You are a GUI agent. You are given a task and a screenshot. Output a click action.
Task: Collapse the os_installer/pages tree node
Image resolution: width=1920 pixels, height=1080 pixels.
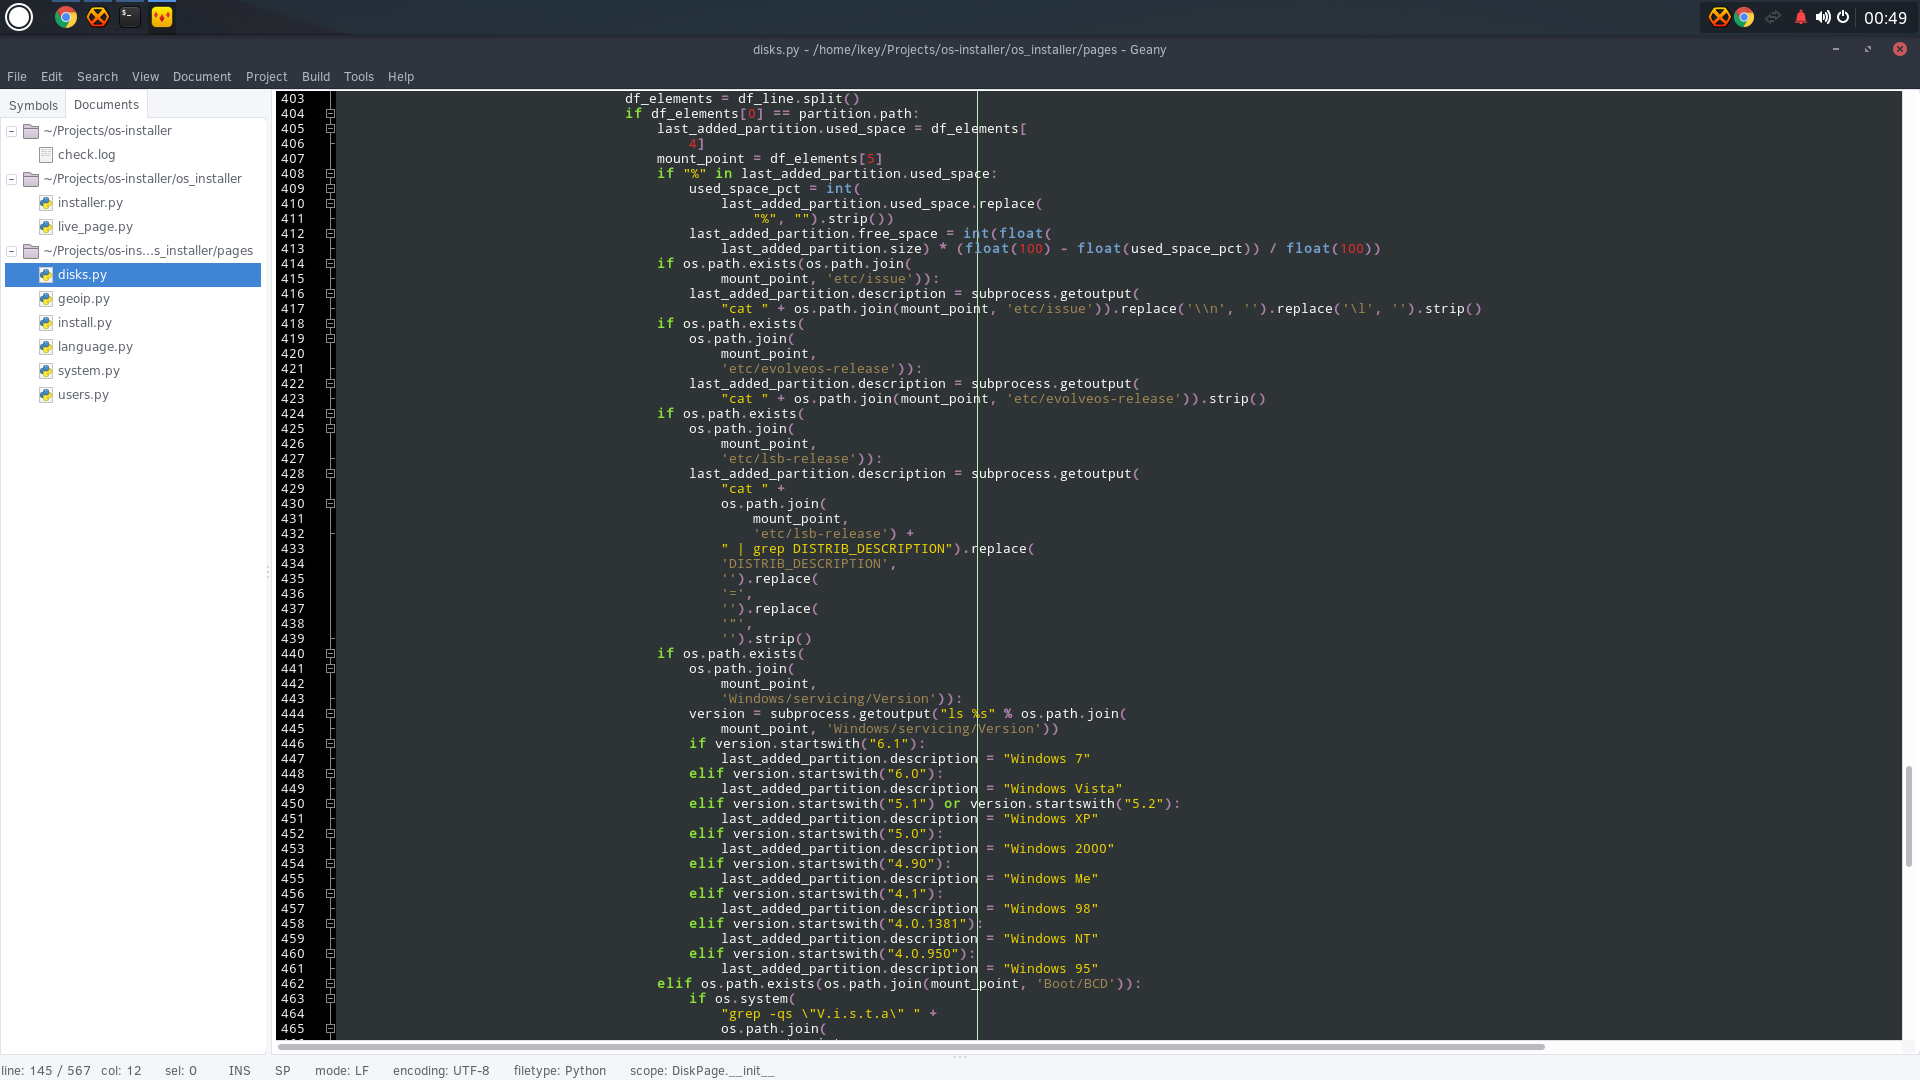12,251
